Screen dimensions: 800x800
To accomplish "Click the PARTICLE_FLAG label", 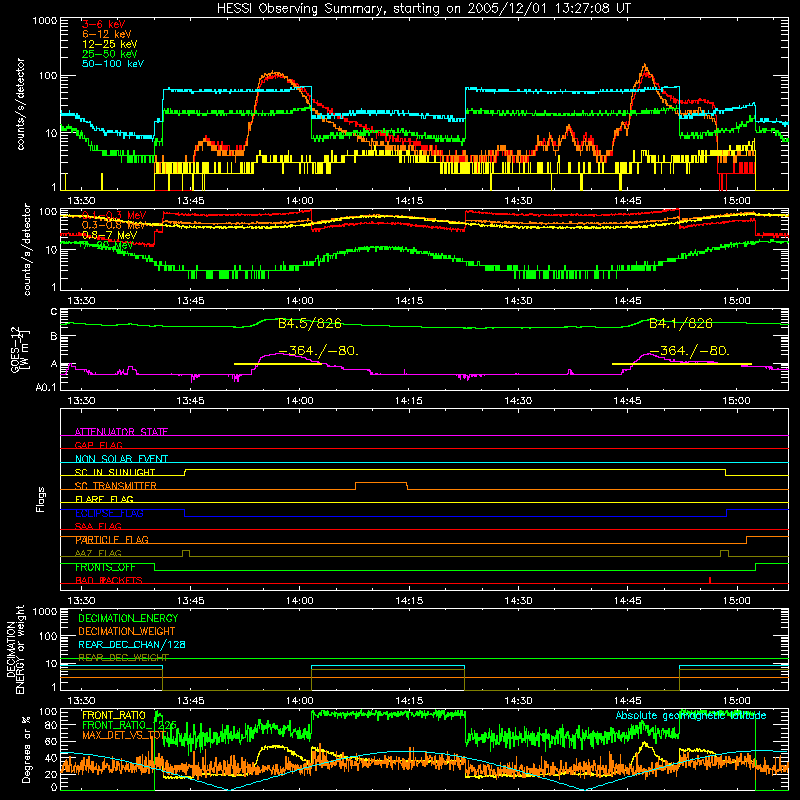I will tap(112, 540).
